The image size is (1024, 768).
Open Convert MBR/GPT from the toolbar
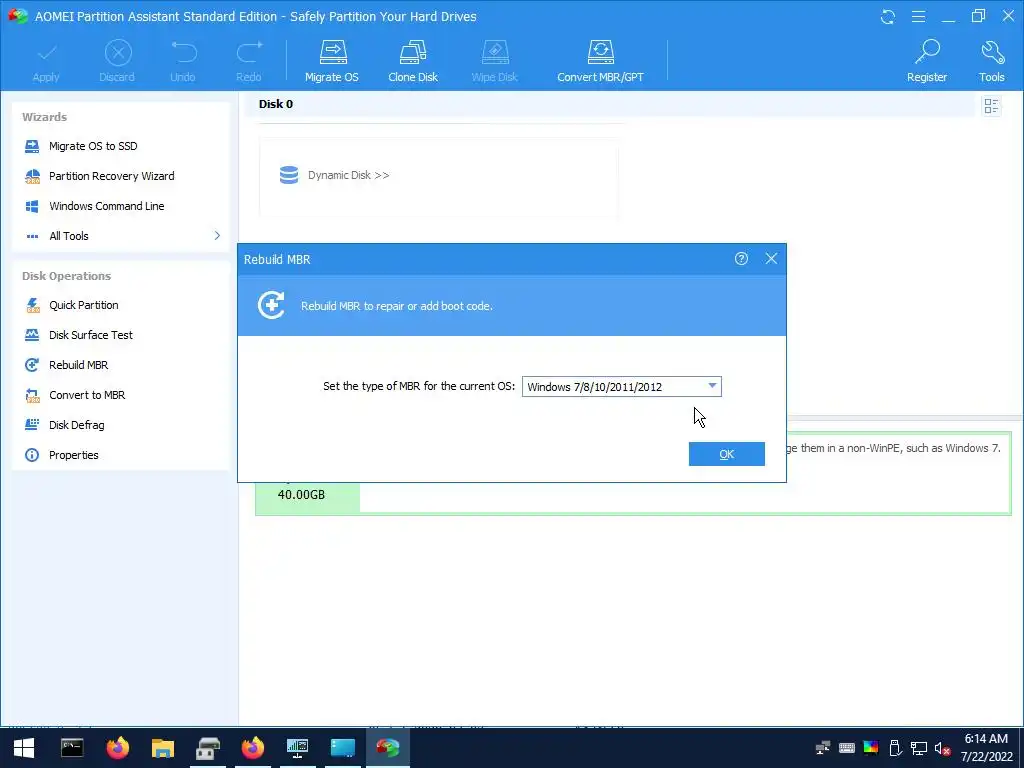click(x=600, y=61)
